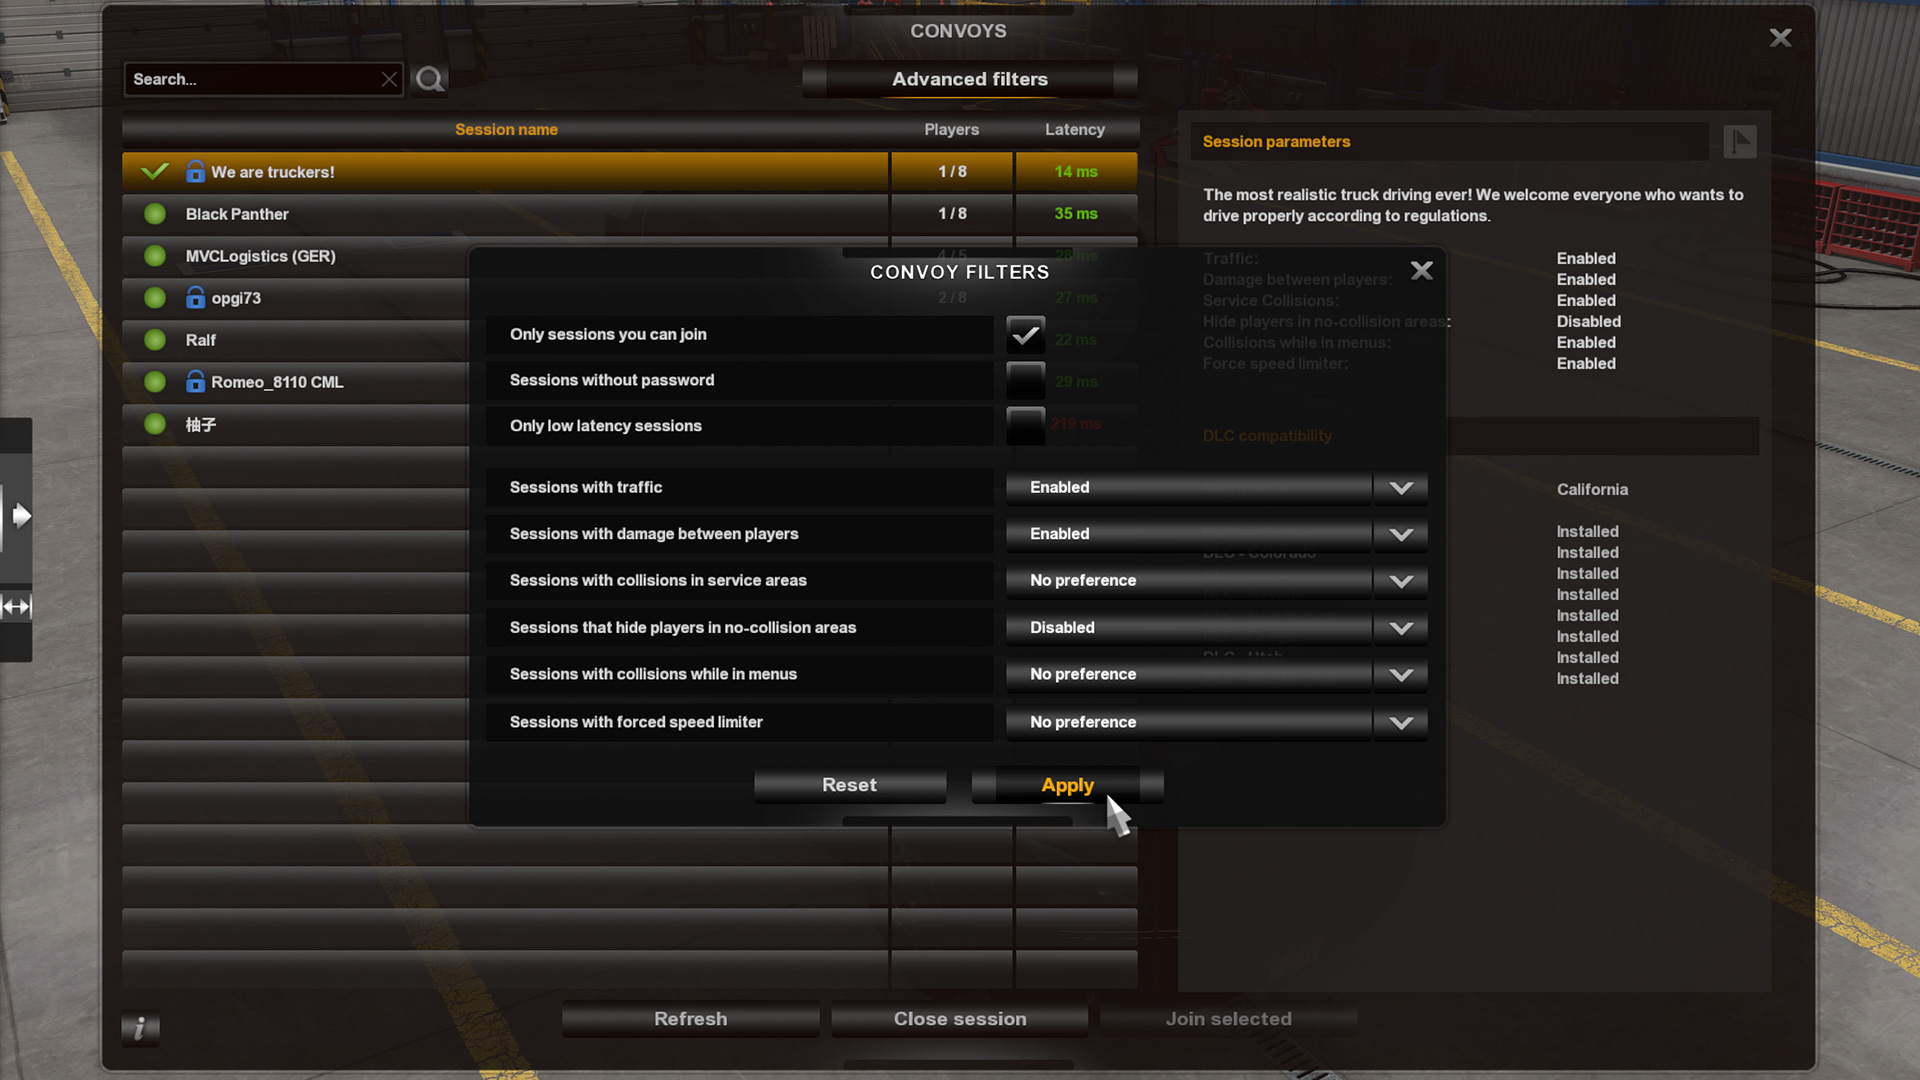Reset the convoy filters
Screen dimensions: 1920x1080
click(849, 786)
